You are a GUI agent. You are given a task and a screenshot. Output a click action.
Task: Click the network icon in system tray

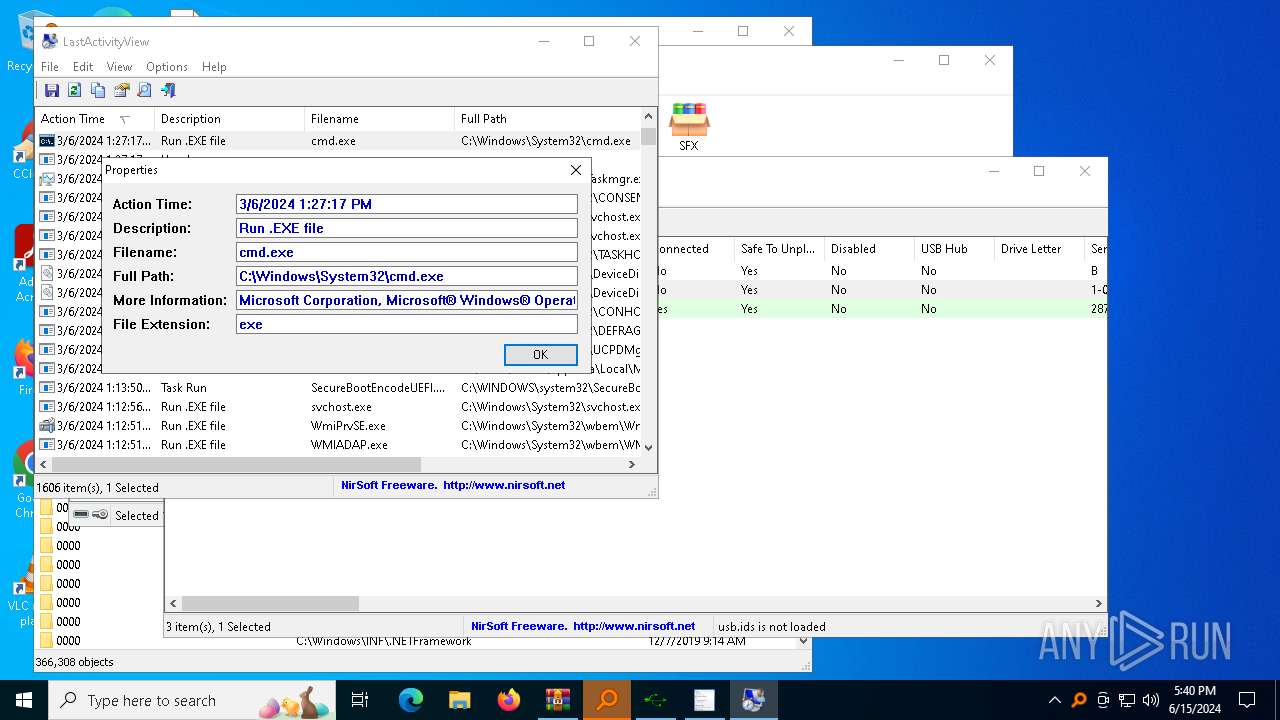1127,700
